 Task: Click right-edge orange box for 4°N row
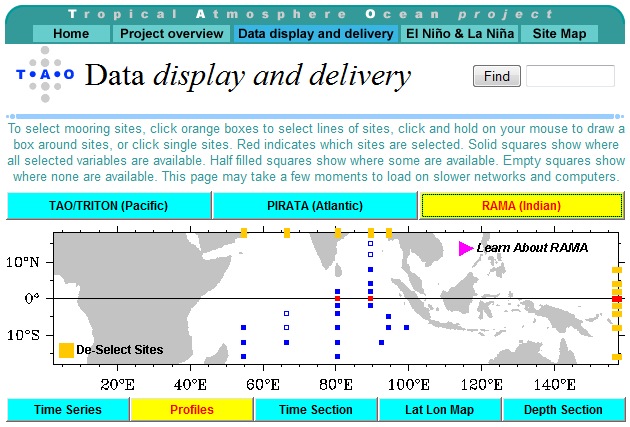pos(617,284)
